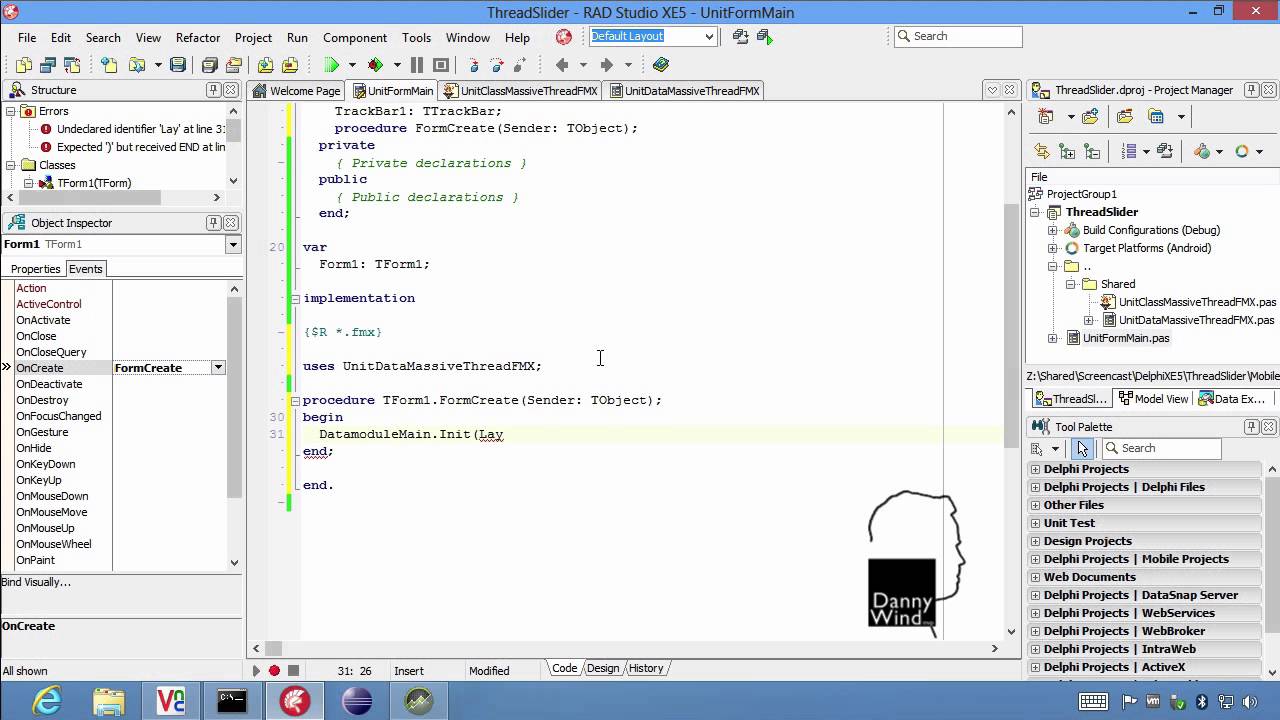Open the OnCreate event value dropdown

pos(218,368)
